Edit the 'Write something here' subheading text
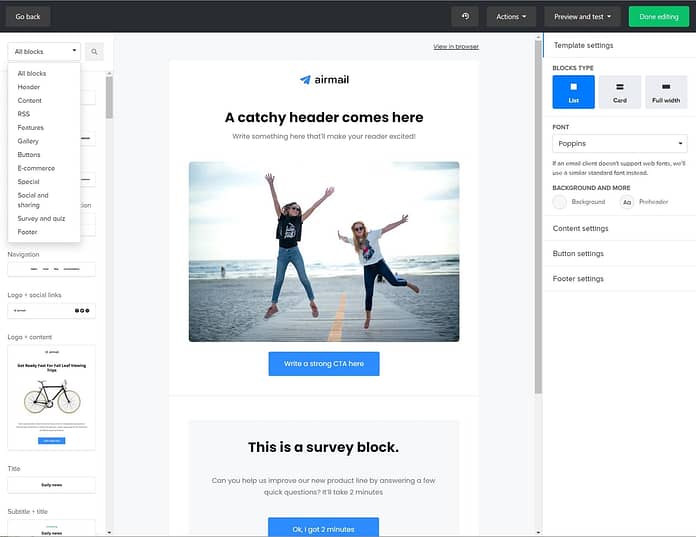 [324, 136]
